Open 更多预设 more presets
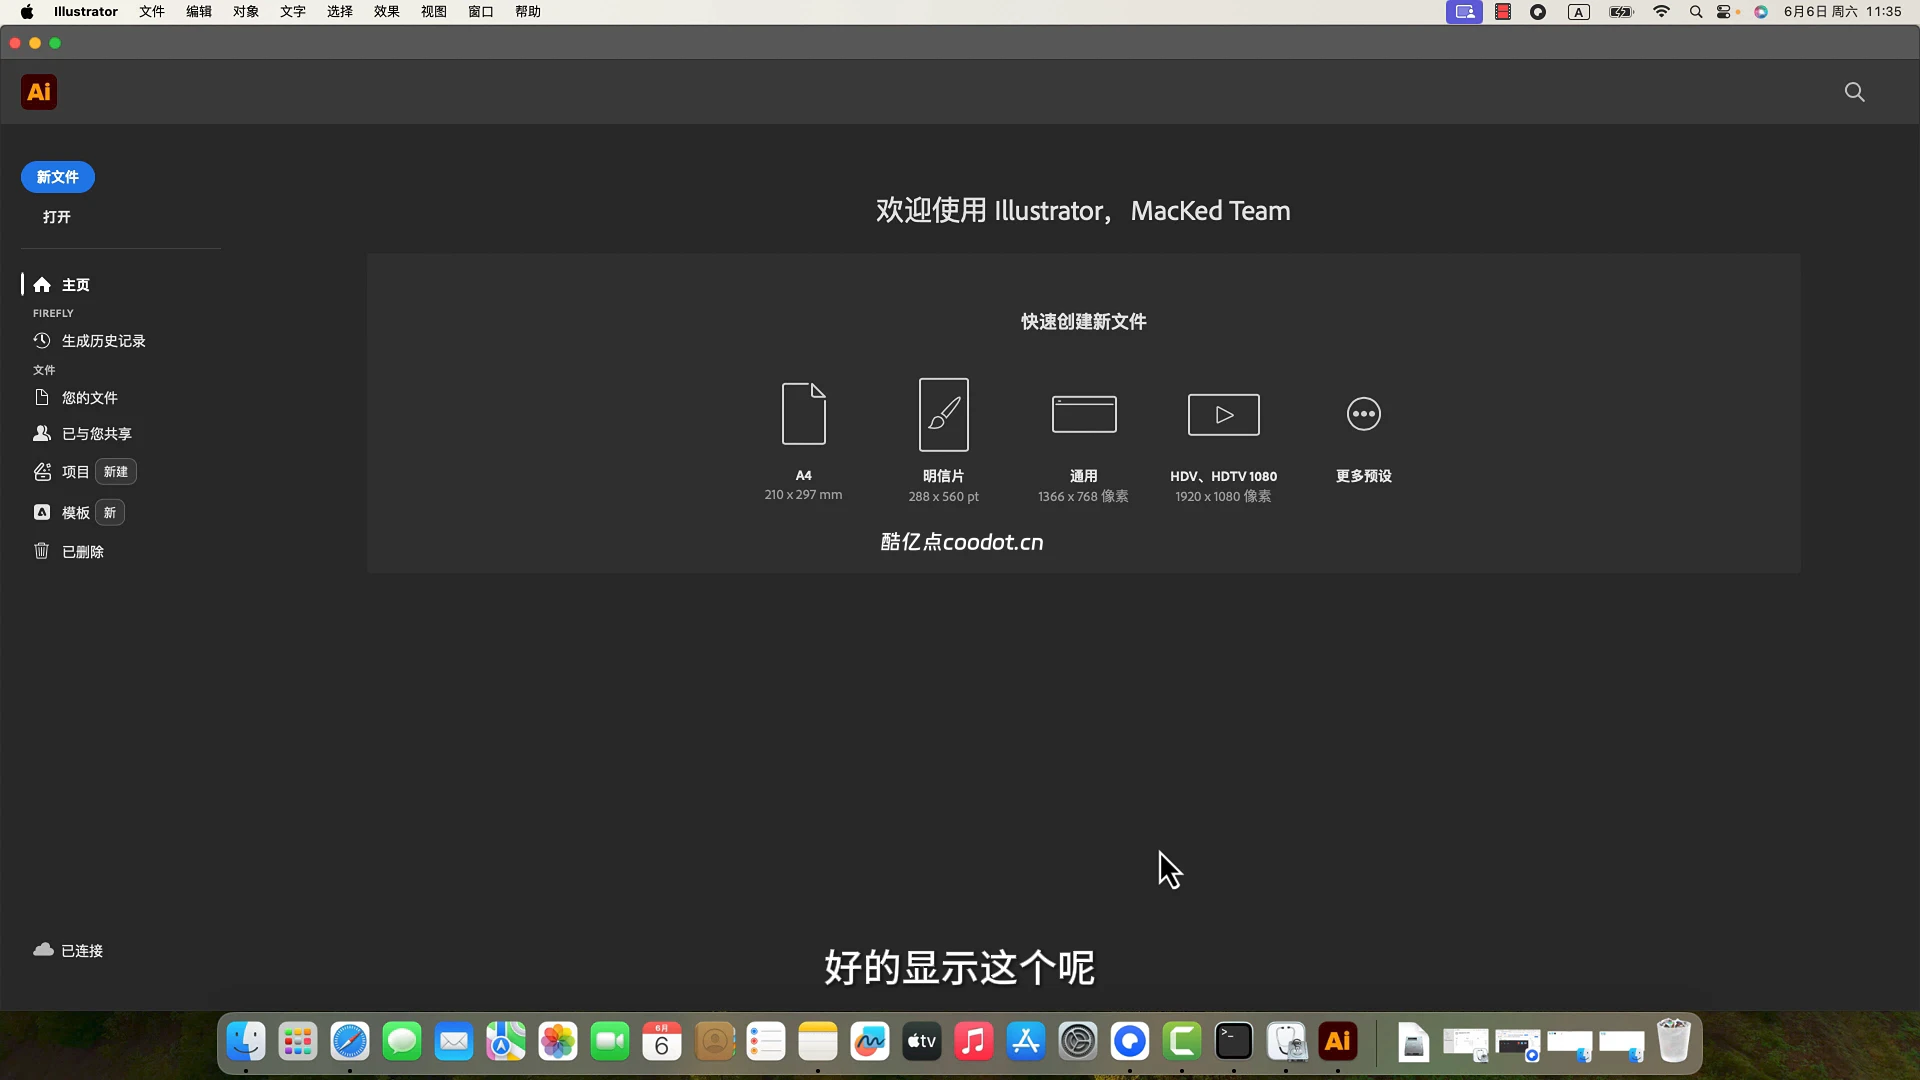Viewport: 1920px width, 1080px height. coord(1364,438)
